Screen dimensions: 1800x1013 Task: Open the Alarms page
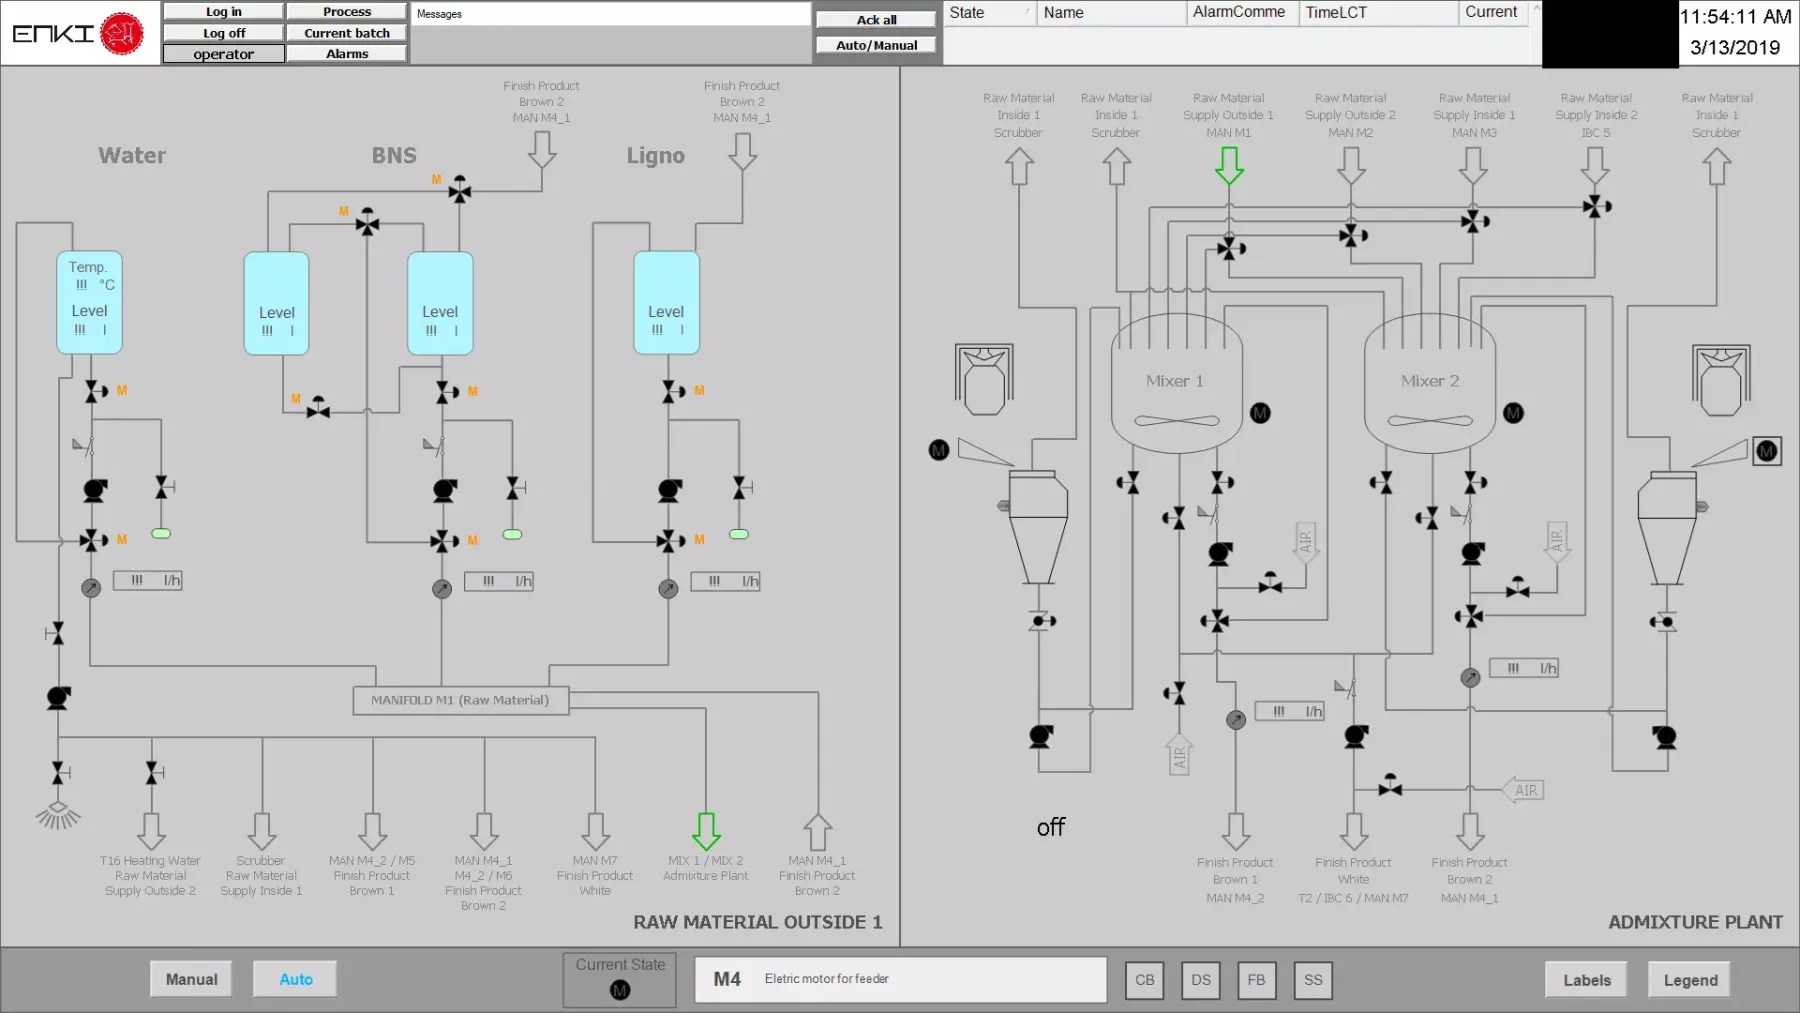(347, 54)
